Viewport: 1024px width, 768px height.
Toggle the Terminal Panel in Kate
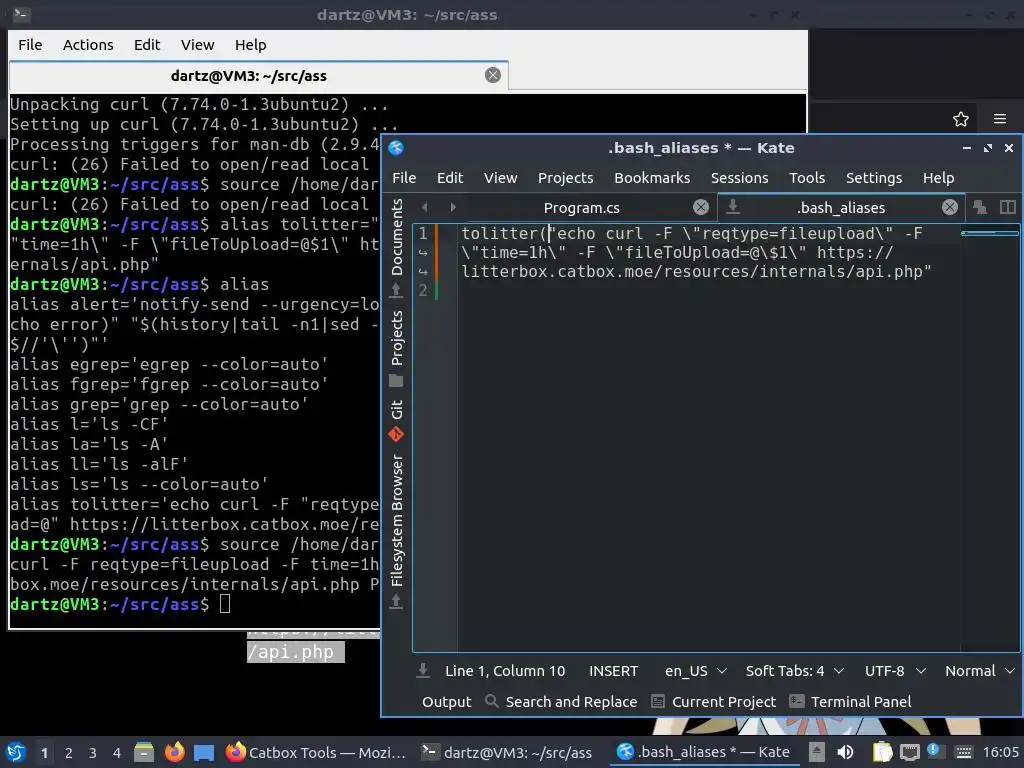[x=850, y=702]
